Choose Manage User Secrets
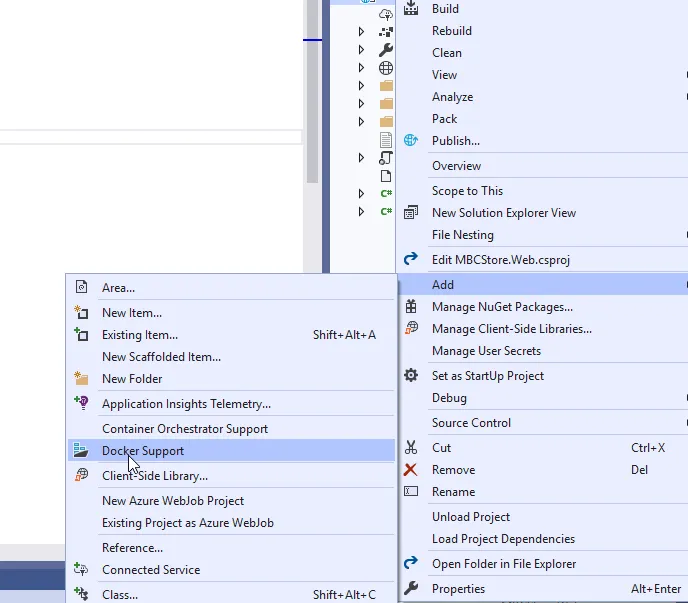688x603 pixels. (x=542, y=351)
